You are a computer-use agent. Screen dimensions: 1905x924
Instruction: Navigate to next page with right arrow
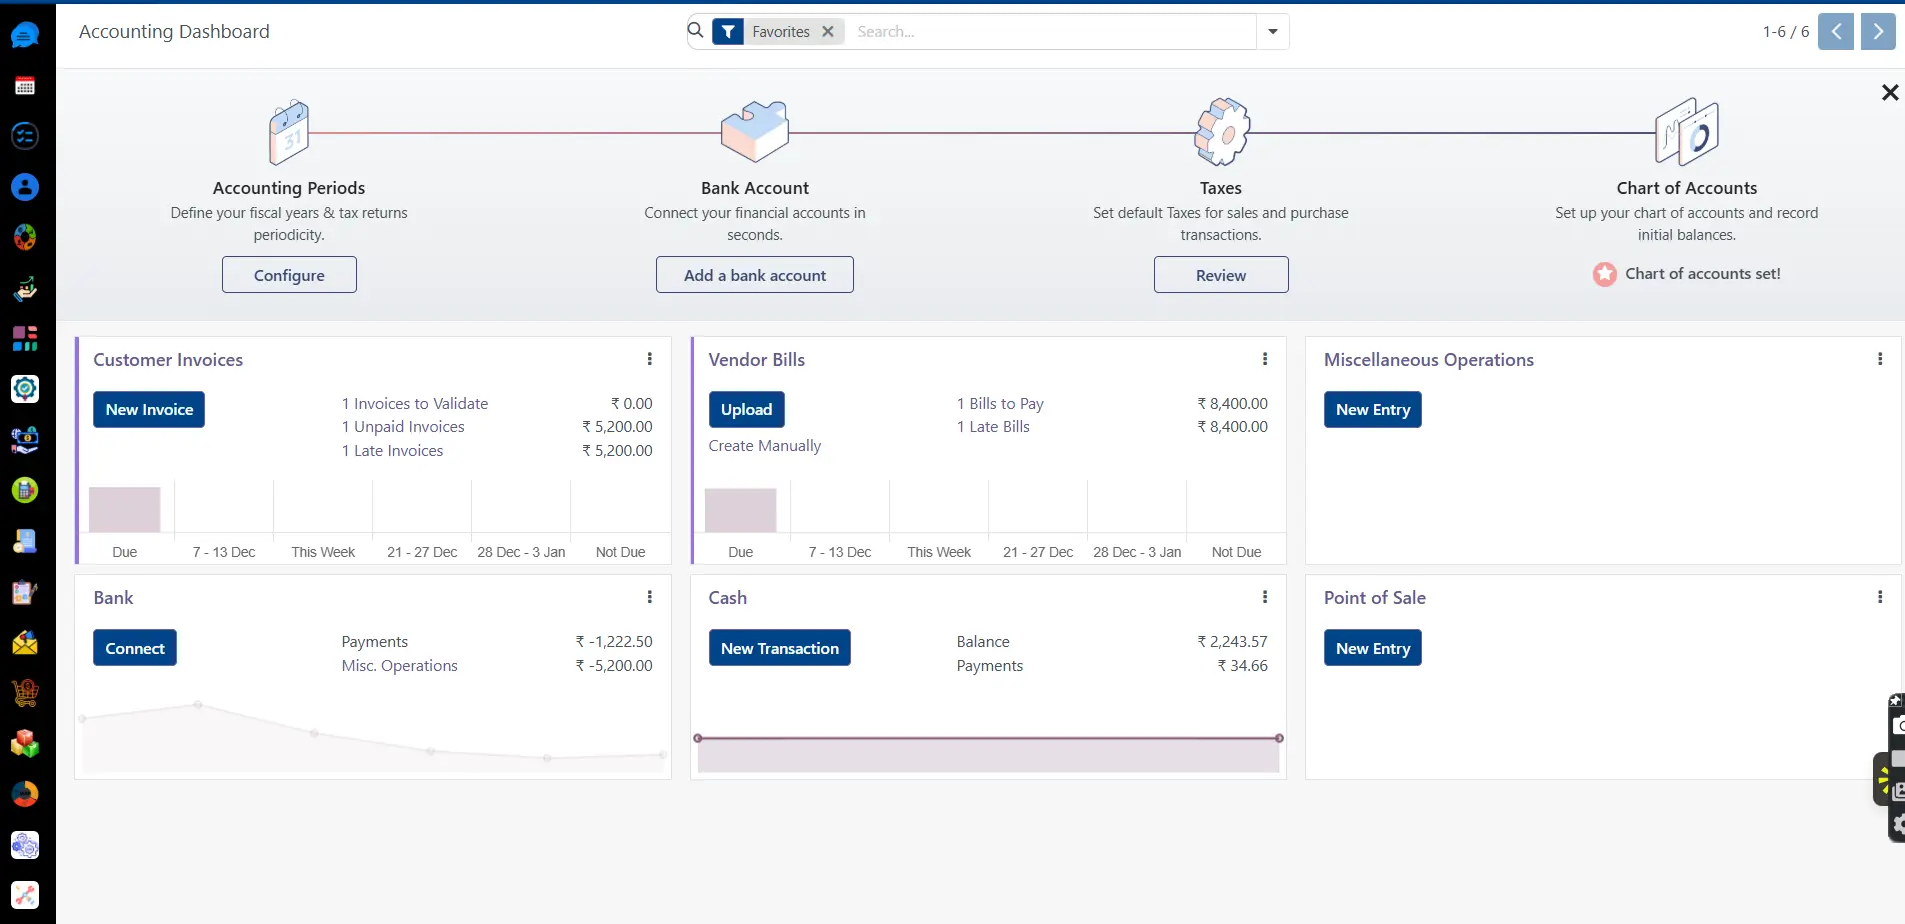1877,31
